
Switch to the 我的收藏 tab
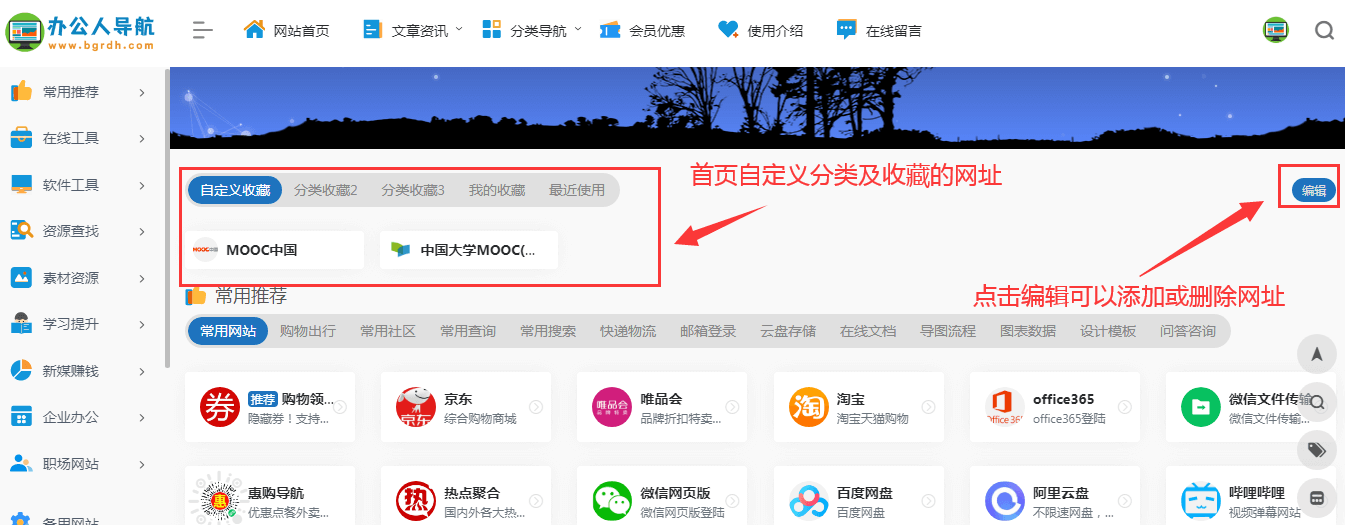[x=497, y=190]
